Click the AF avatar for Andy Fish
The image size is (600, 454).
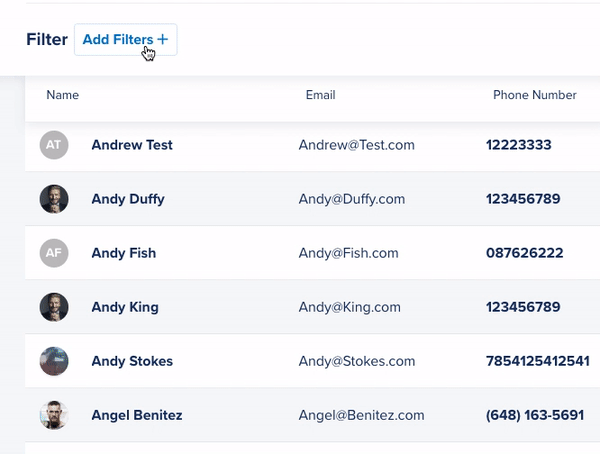tap(54, 253)
